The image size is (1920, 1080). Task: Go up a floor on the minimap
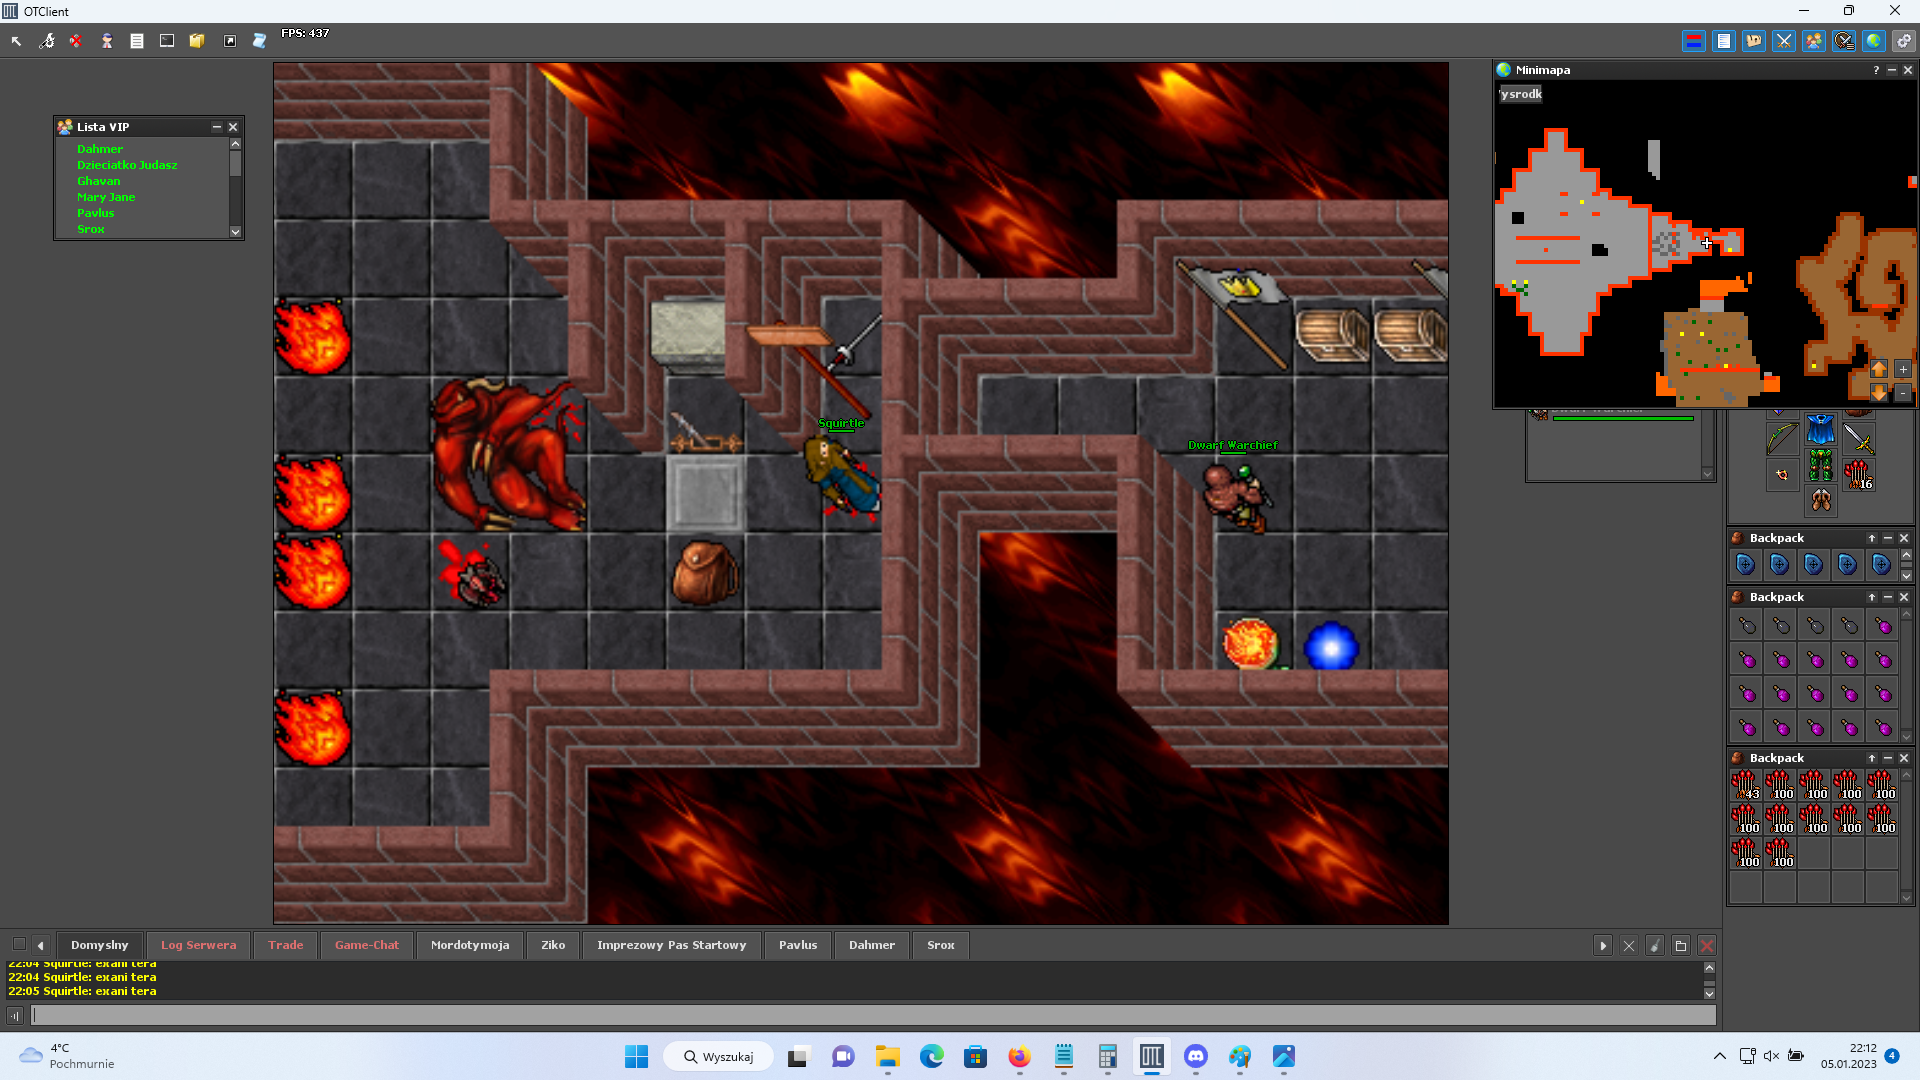pyautogui.click(x=1879, y=369)
